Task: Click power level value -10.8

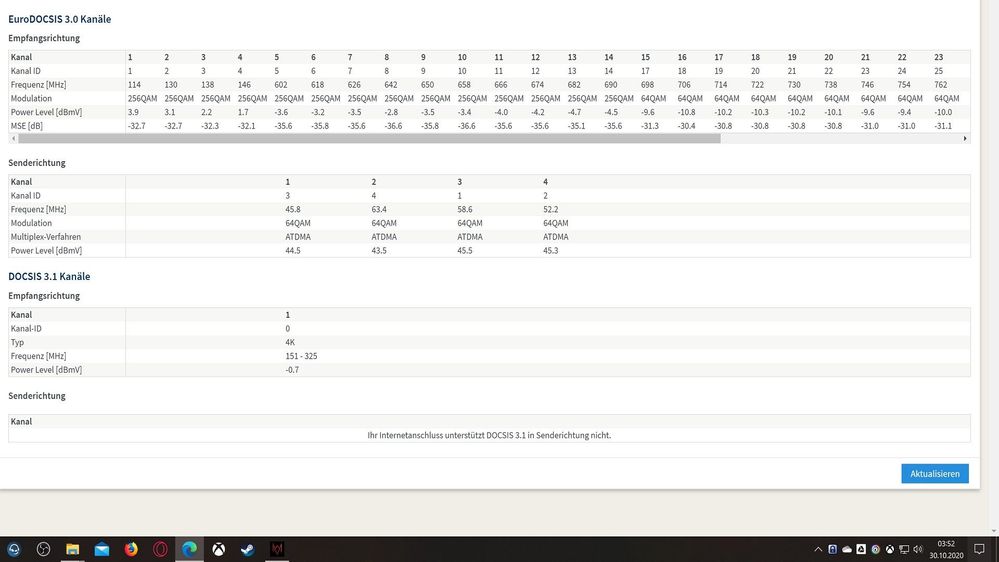Action: (x=686, y=112)
